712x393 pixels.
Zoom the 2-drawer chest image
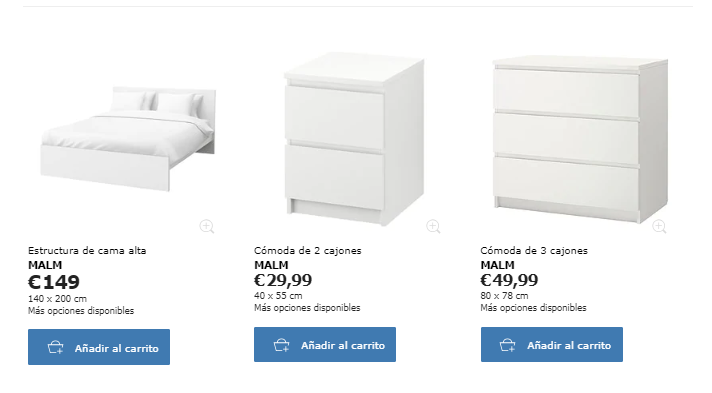433,226
